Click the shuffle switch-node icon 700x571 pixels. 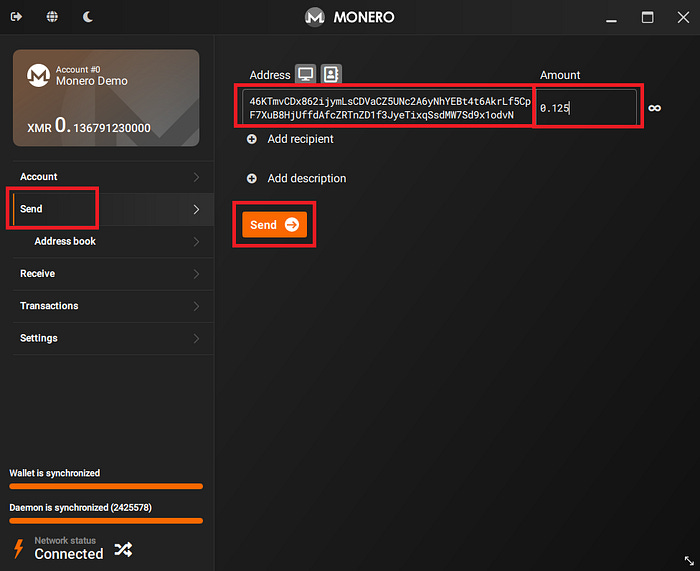[x=123, y=550]
